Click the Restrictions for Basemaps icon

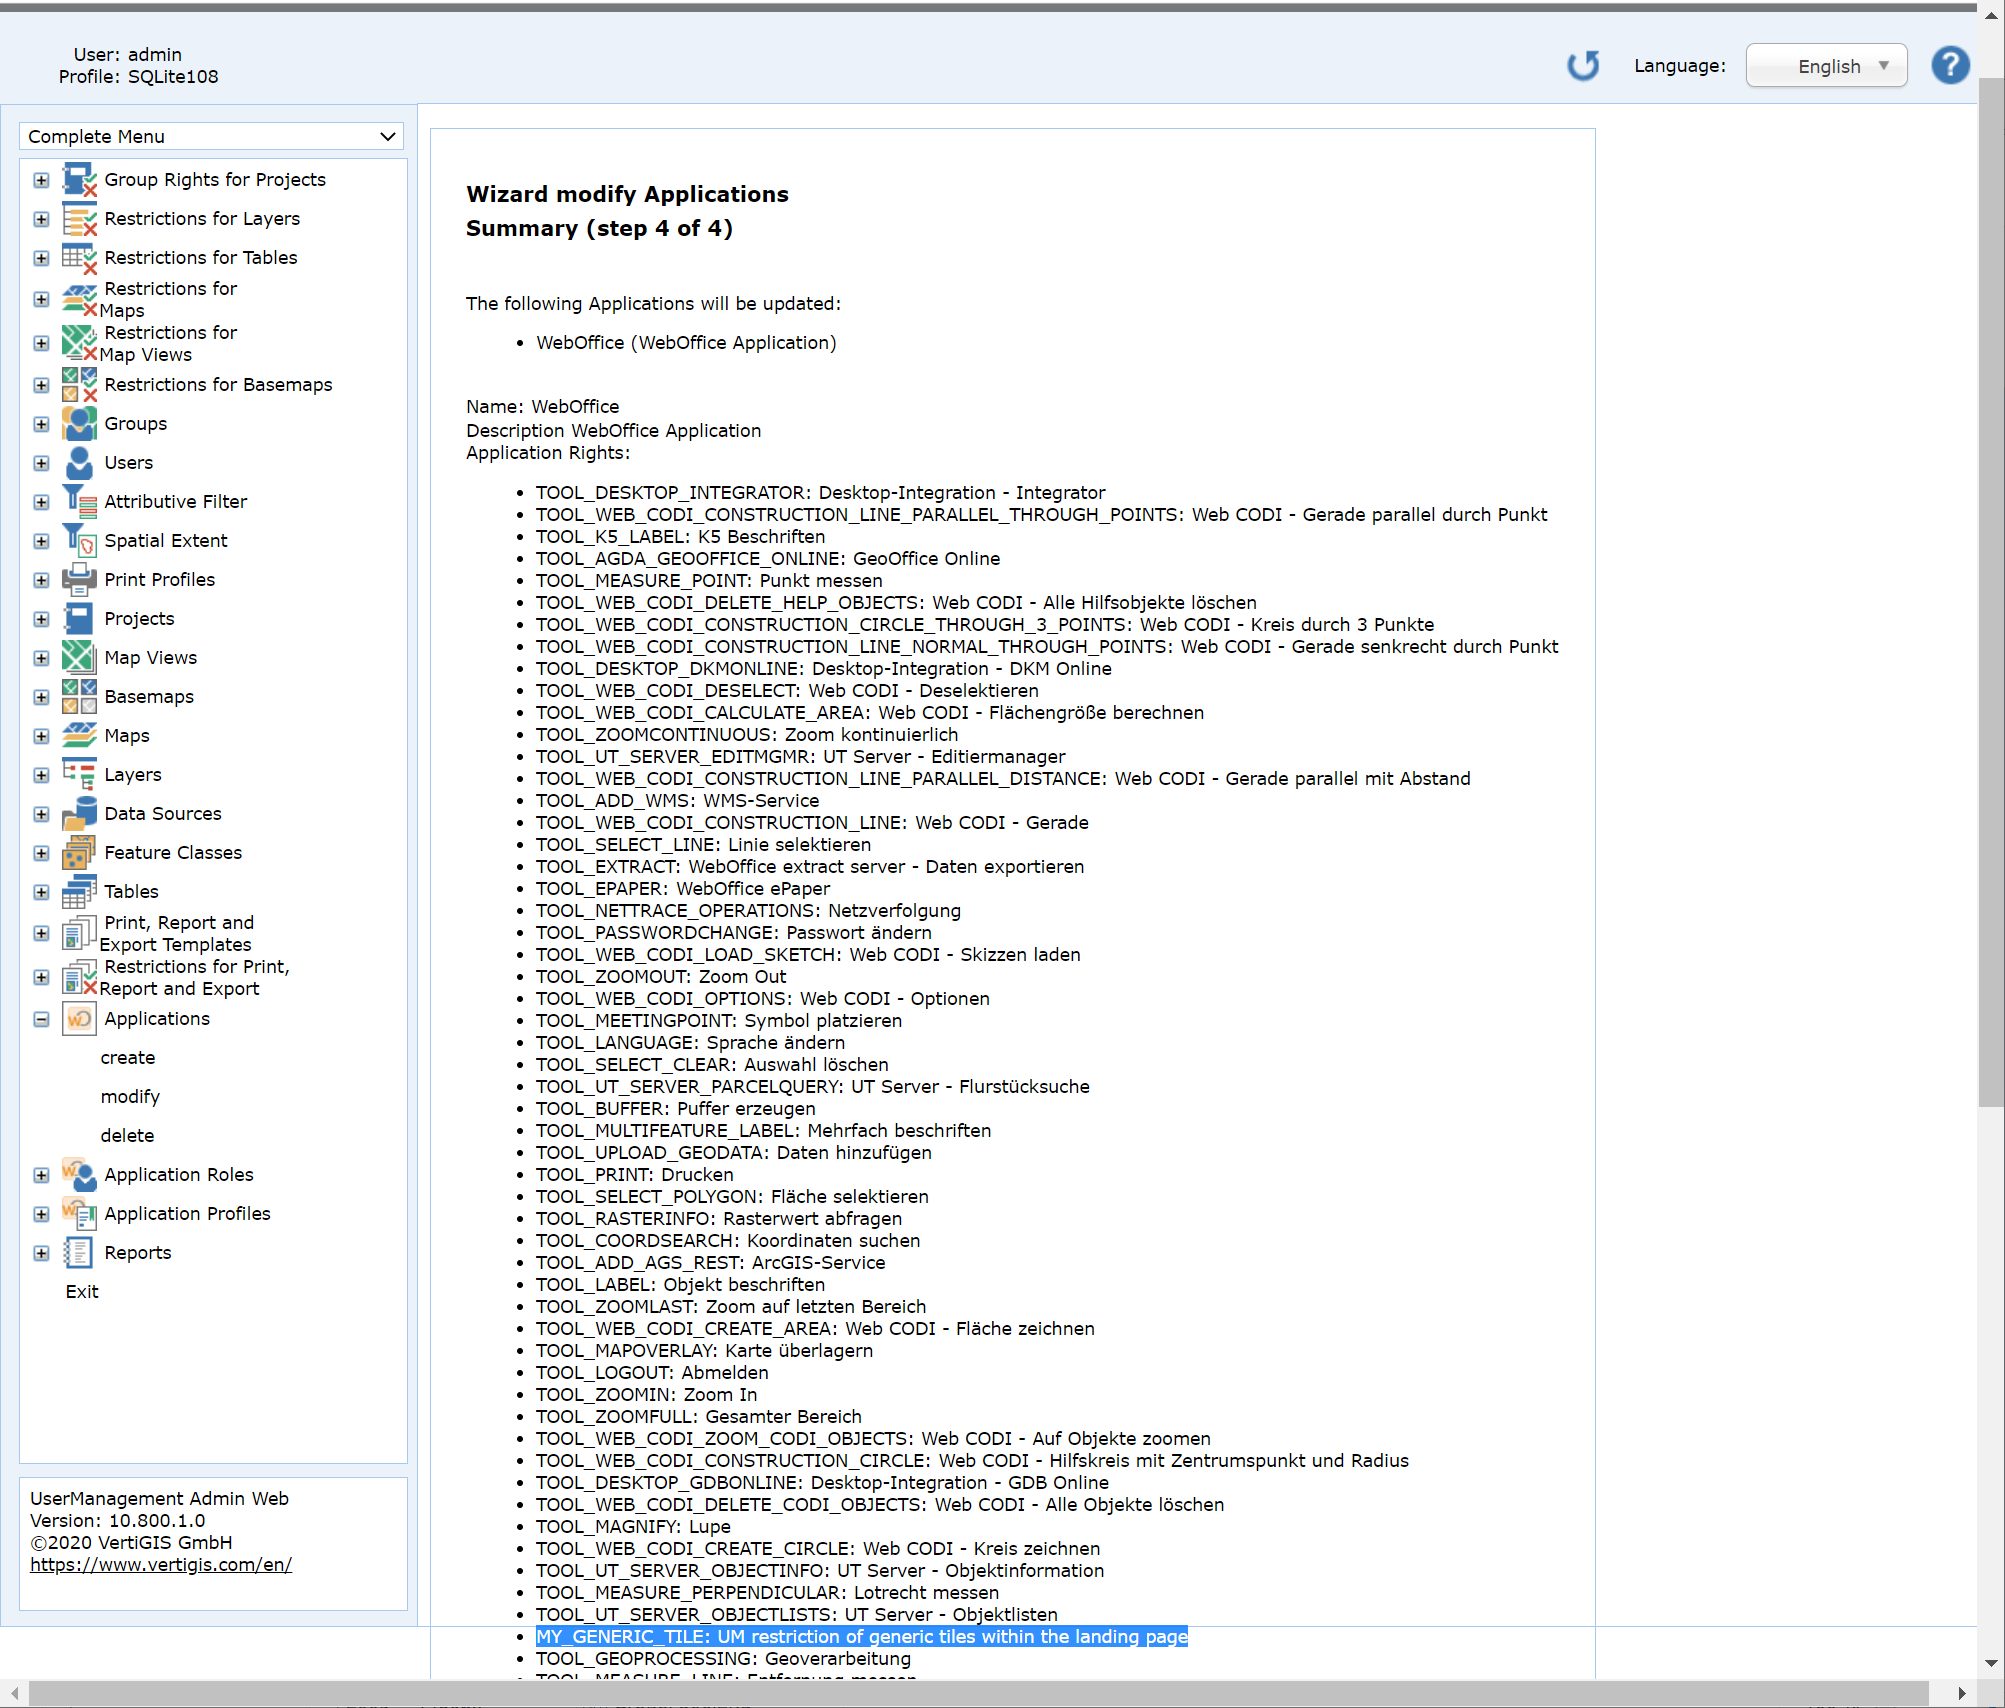[79, 385]
